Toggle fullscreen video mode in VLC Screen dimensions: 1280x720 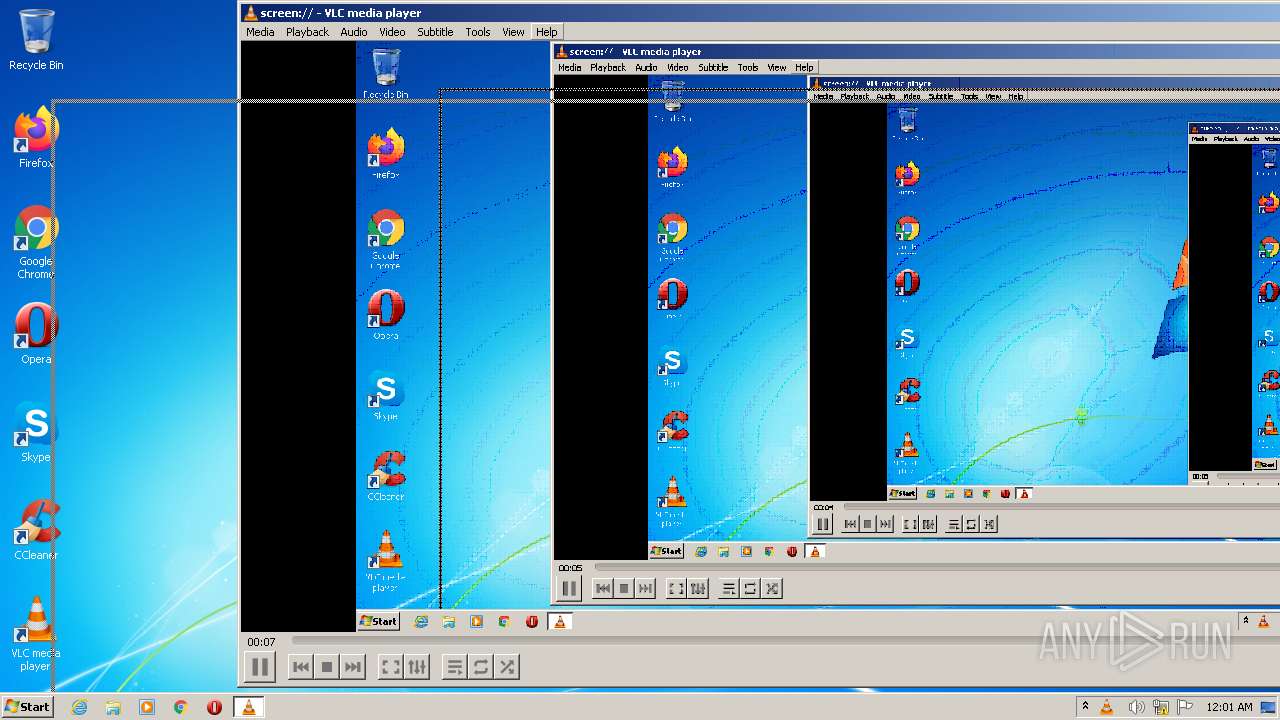click(x=391, y=667)
